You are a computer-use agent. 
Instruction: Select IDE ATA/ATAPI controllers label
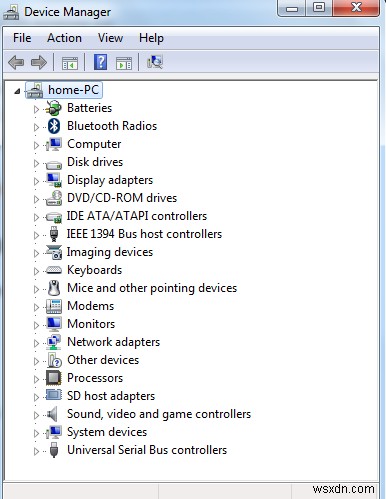137,216
